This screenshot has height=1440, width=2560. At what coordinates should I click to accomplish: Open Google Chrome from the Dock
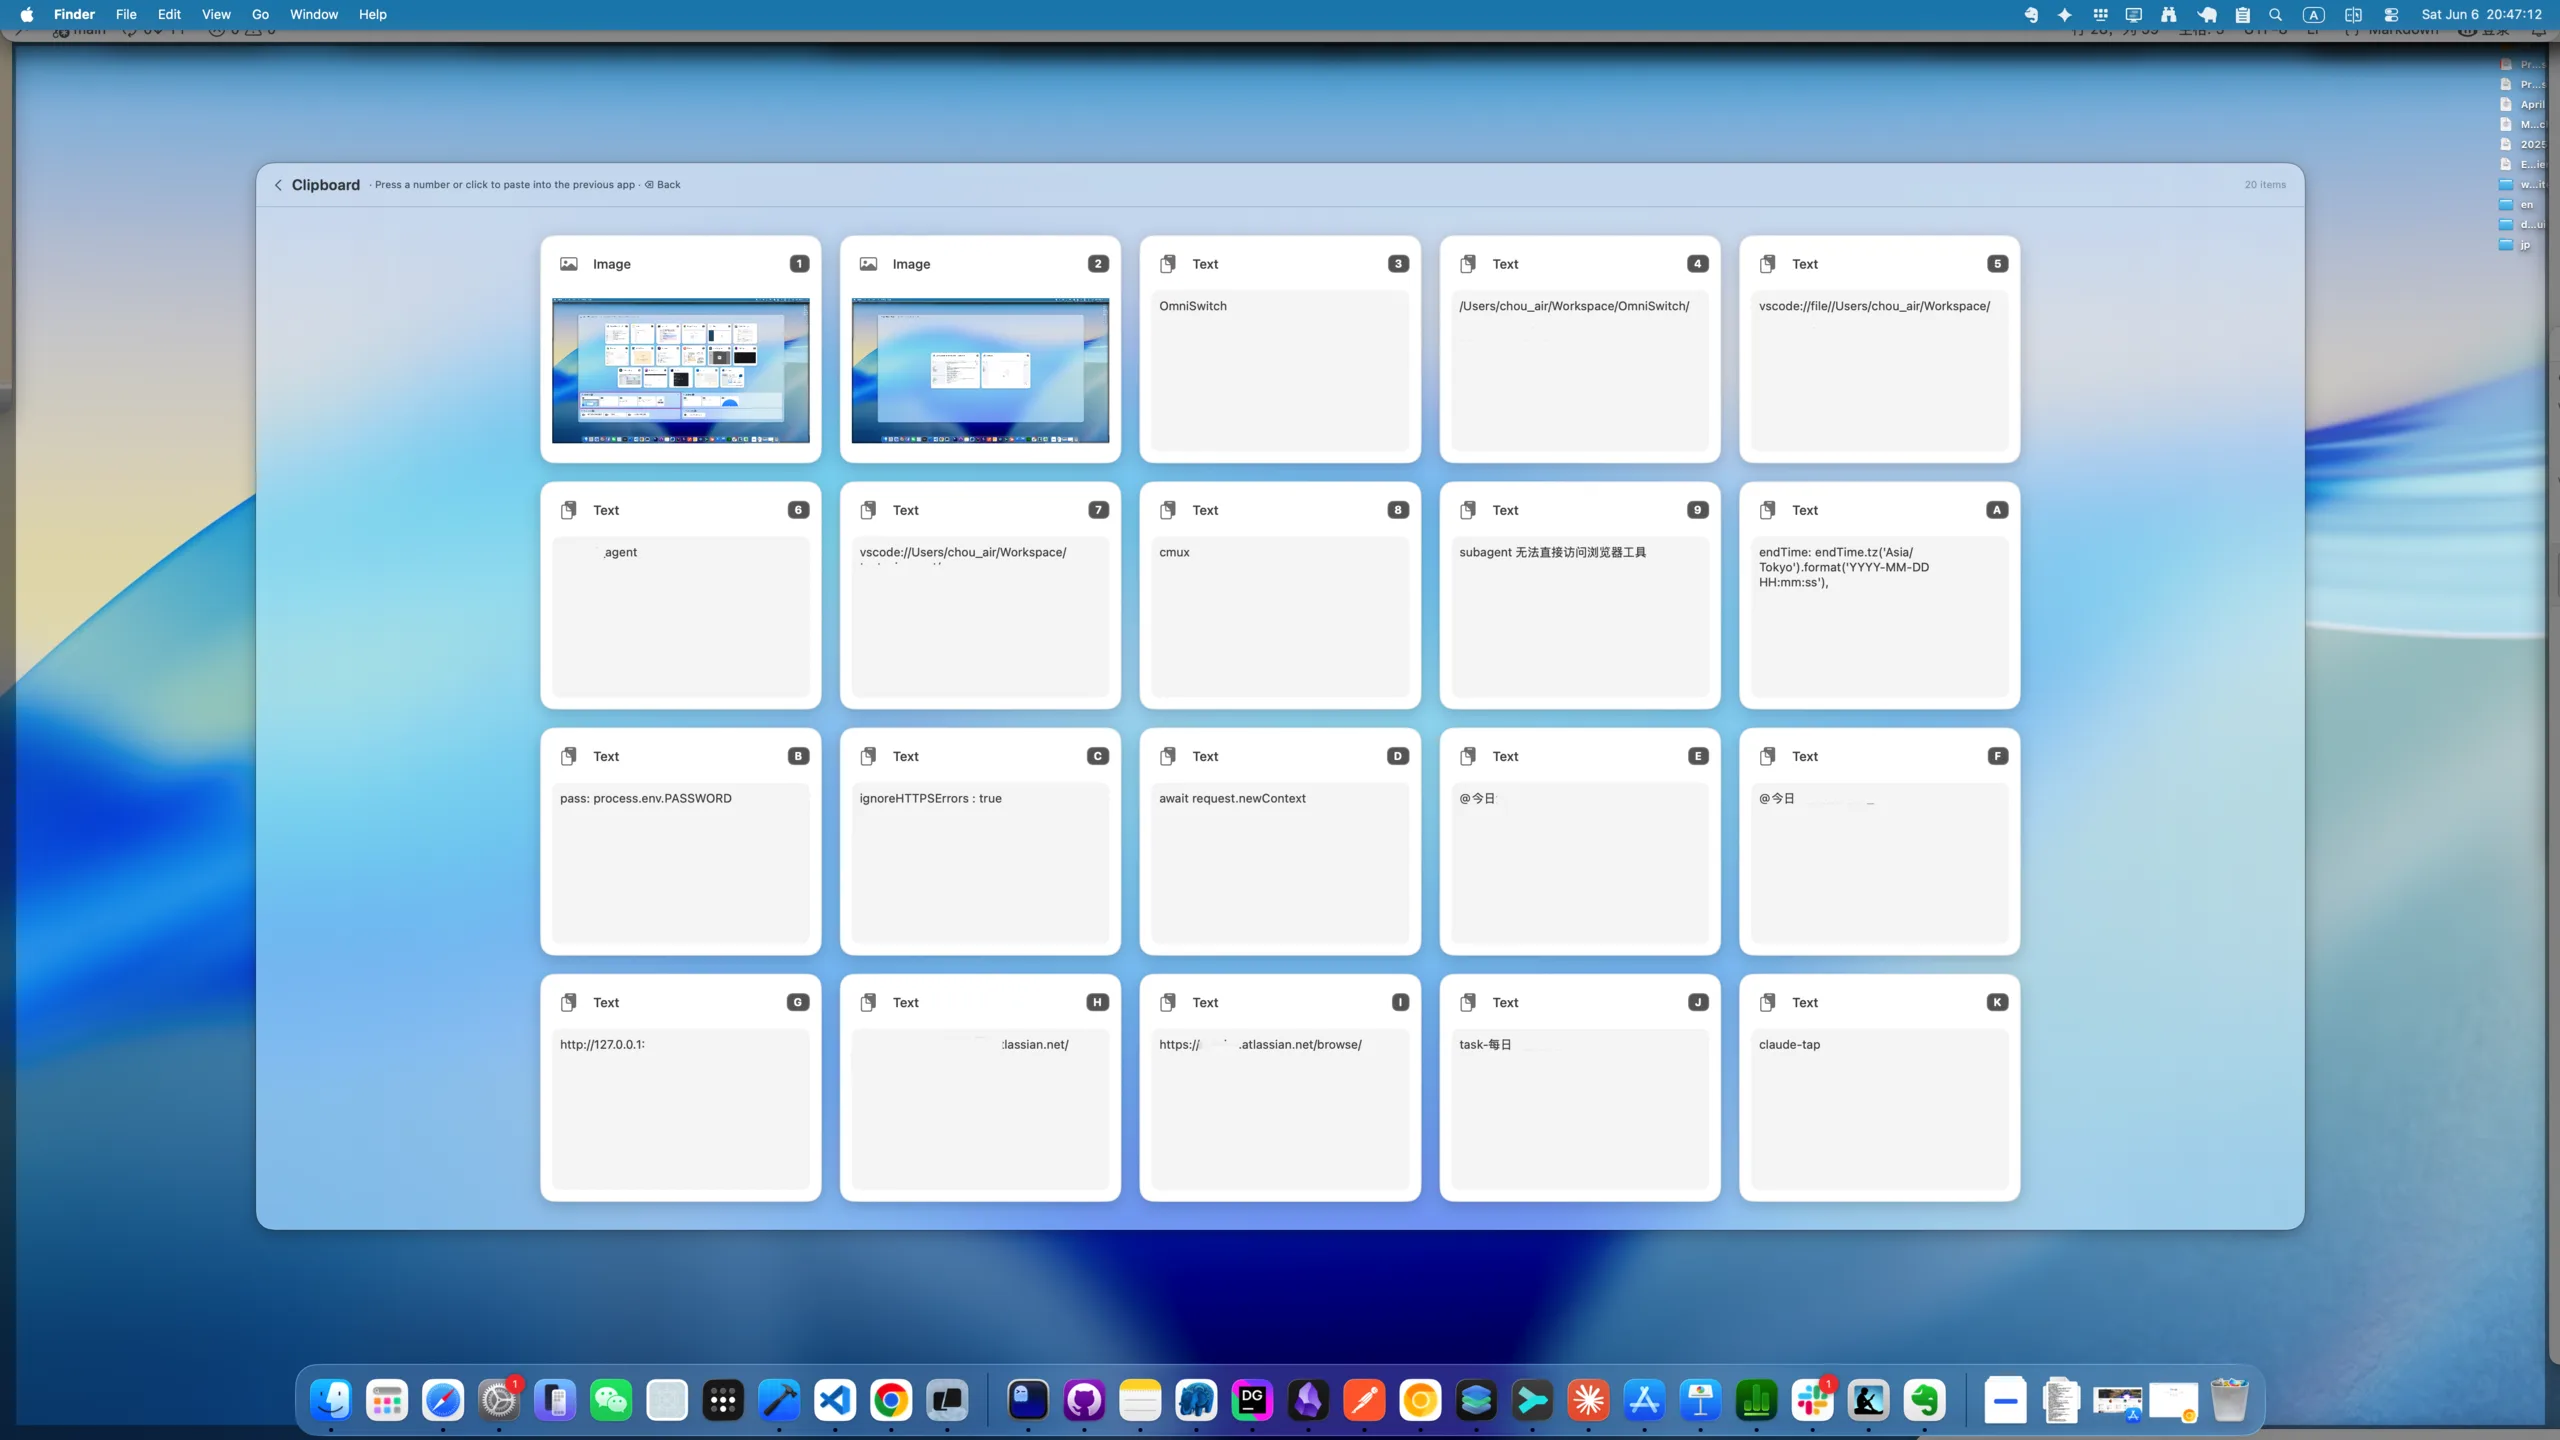(891, 1400)
